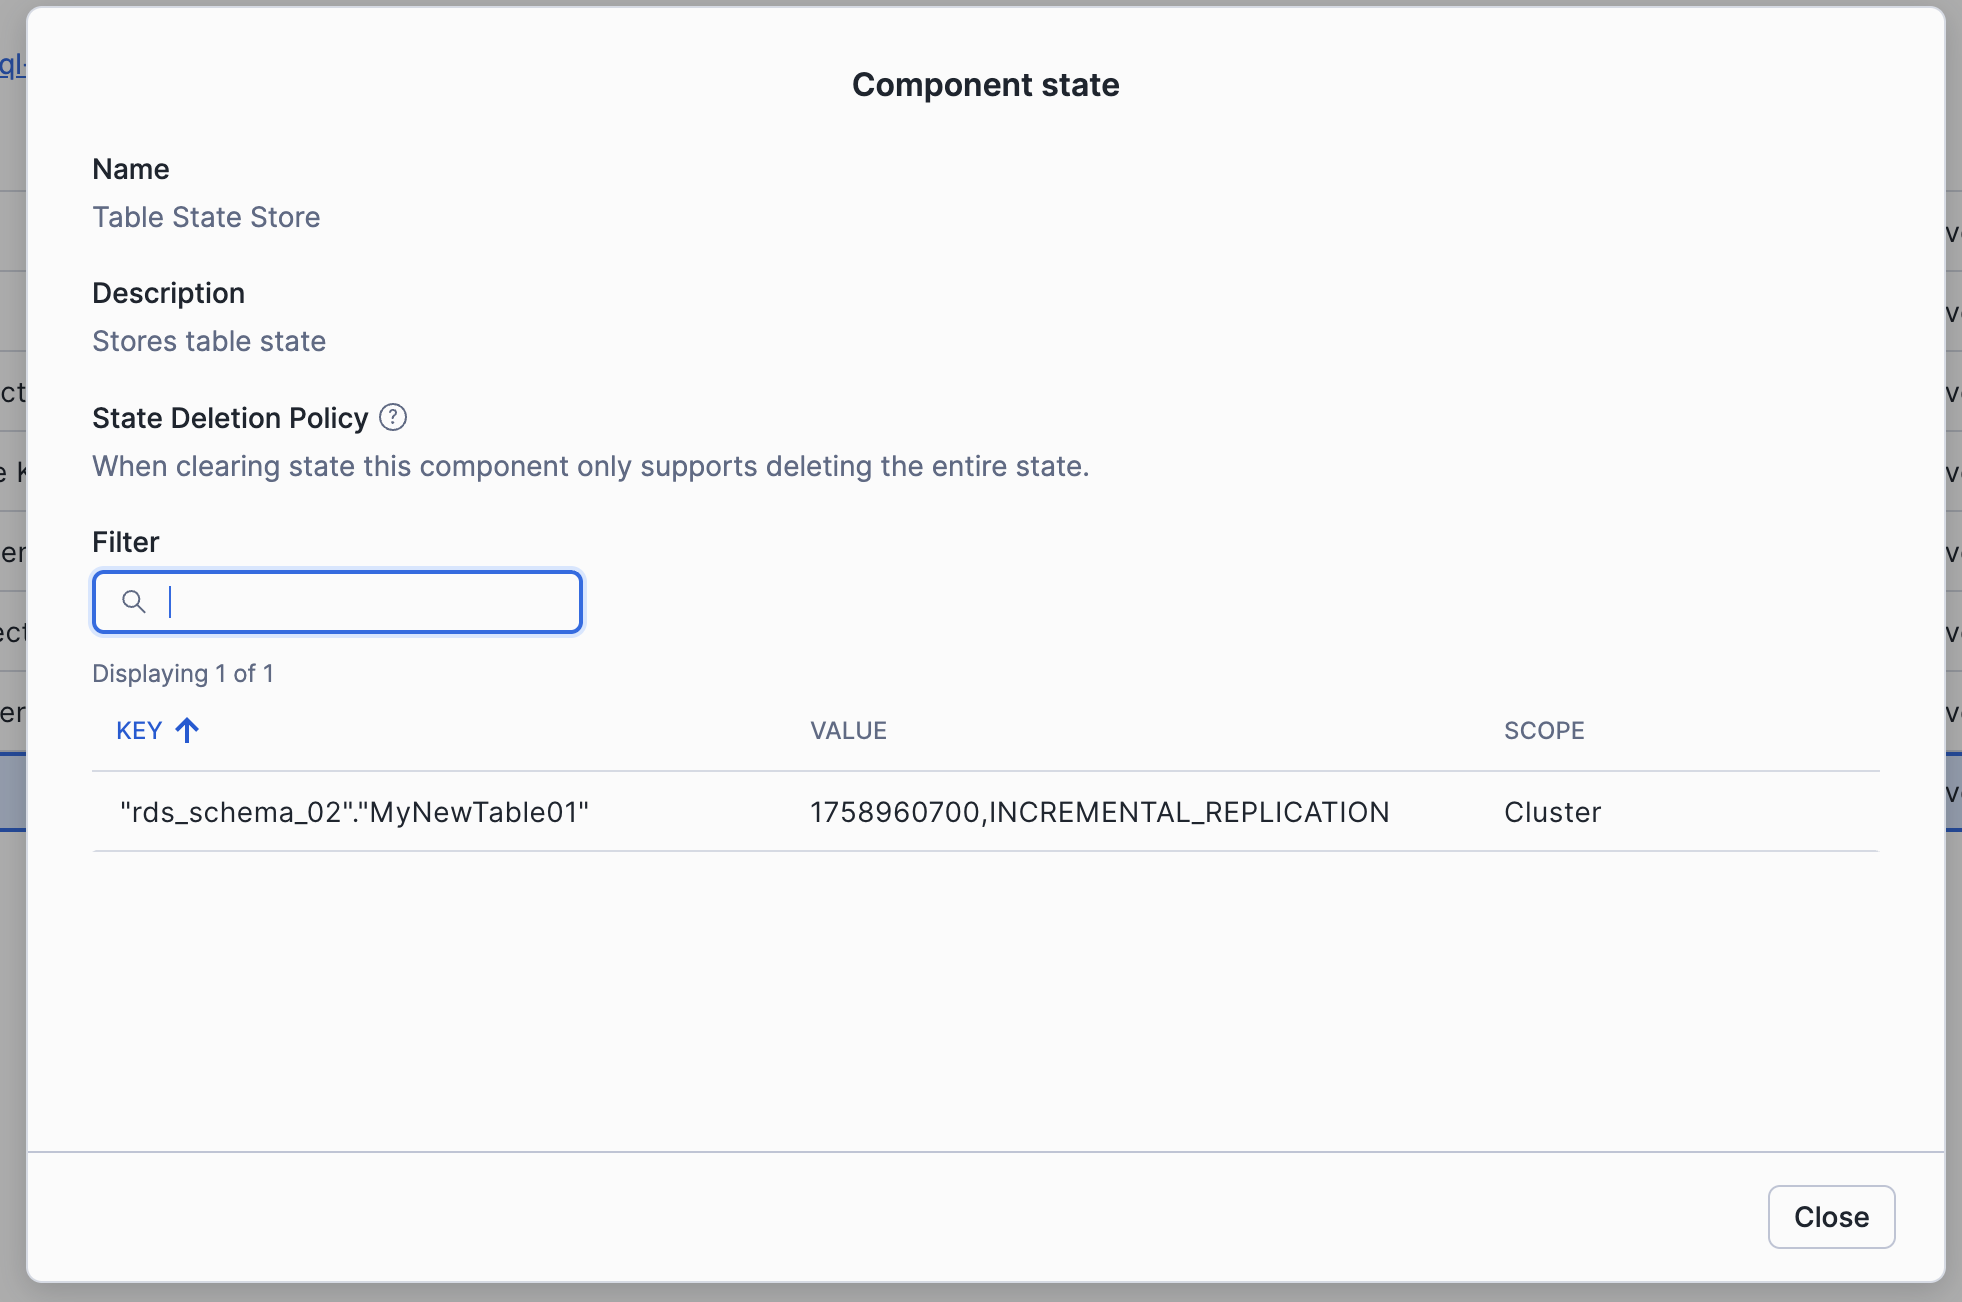1962x1302 pixels.
Task: Click the Displaying 1 of 1 count text
Action: [x=183, y=673]
